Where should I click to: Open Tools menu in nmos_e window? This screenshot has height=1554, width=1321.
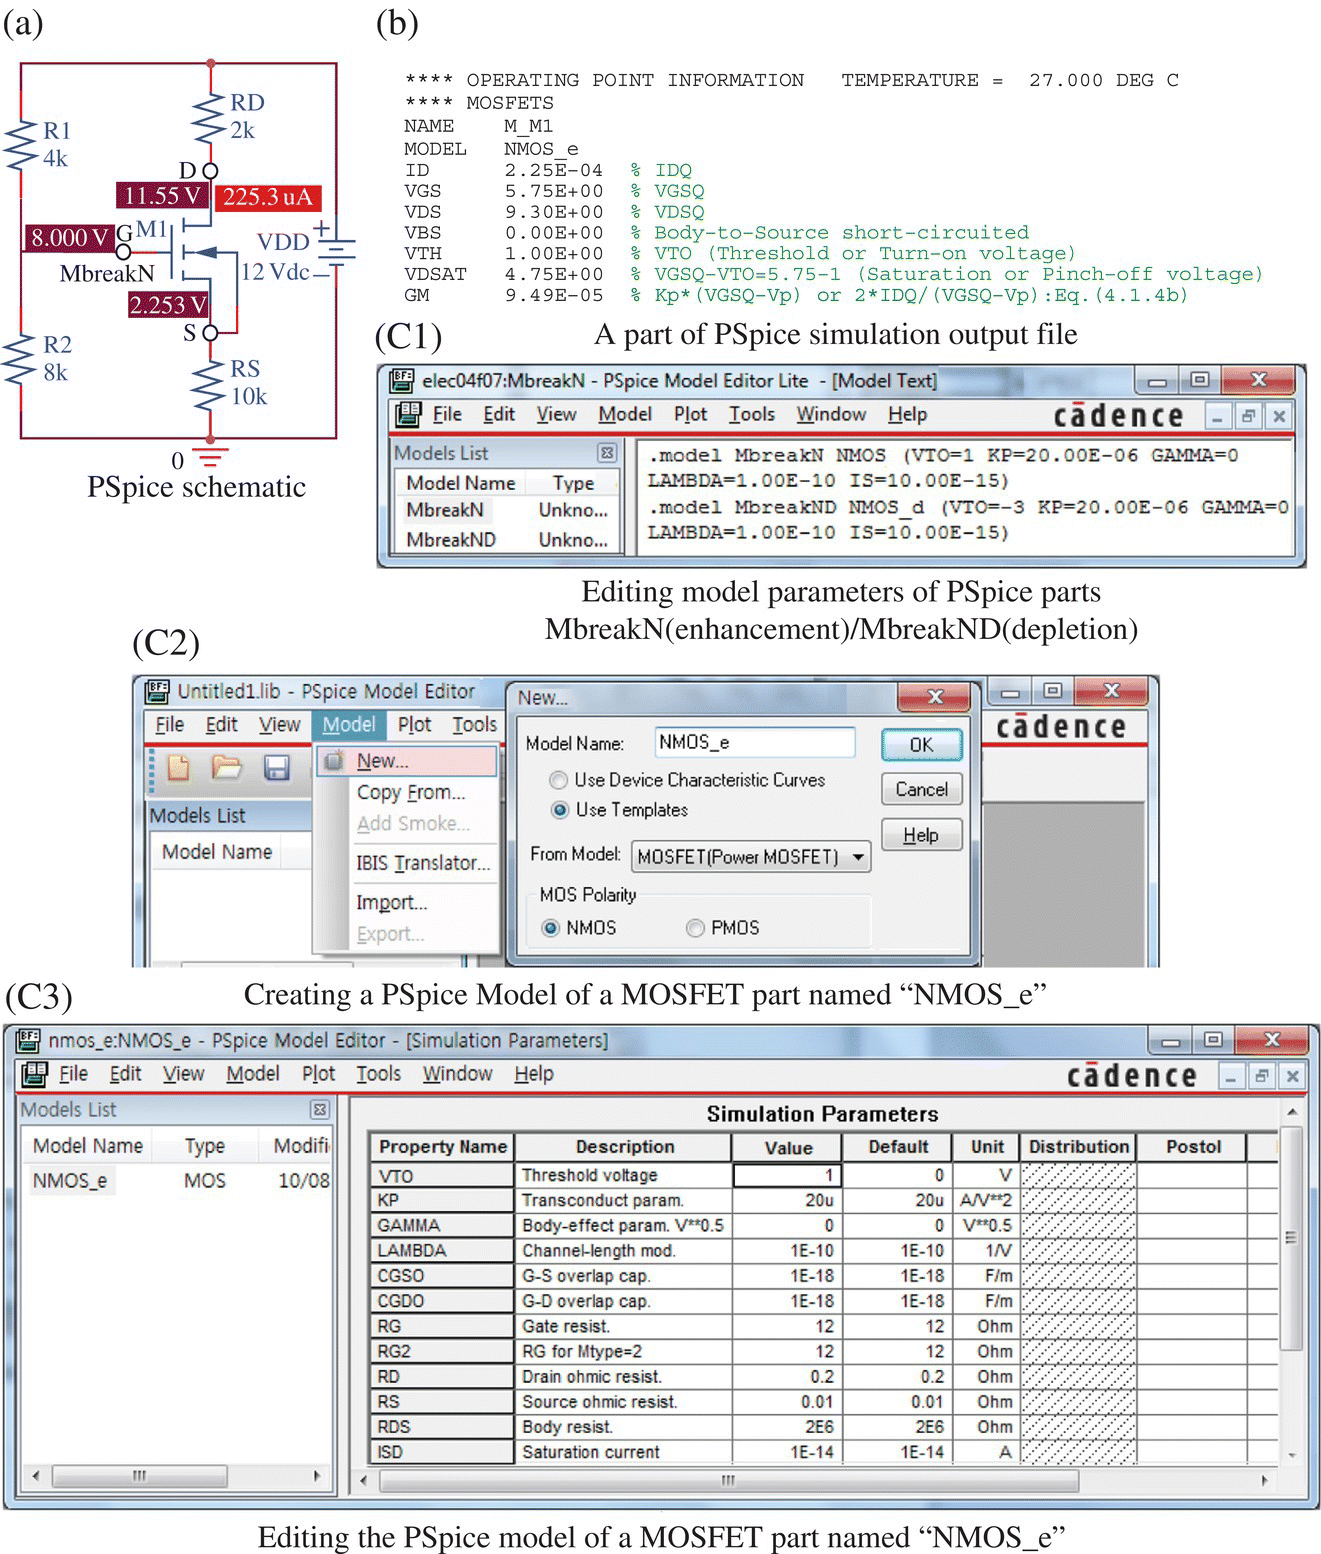(378, 1074)
